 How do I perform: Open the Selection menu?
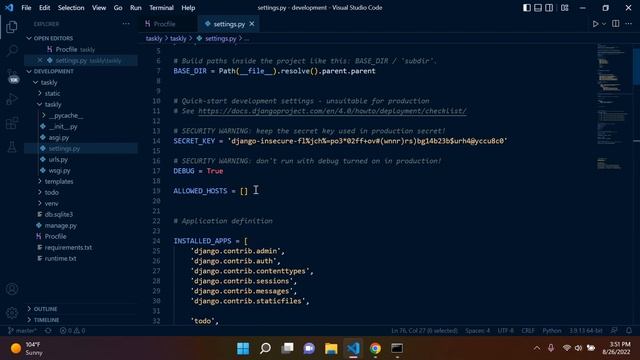pyautogui.click(x=71, y=8)
